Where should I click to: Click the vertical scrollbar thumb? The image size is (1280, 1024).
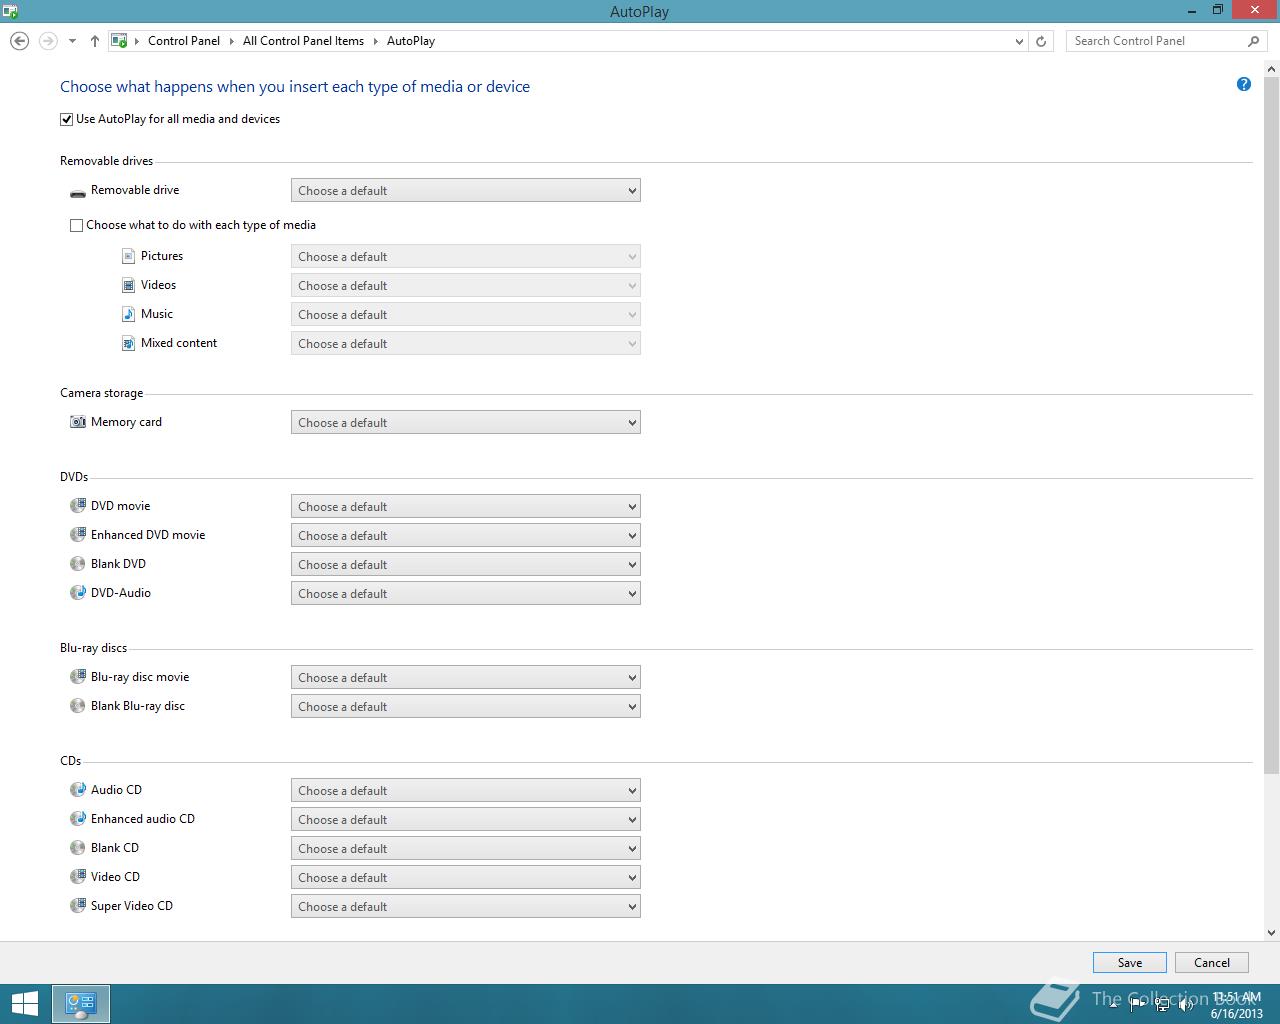point(1272,426)
